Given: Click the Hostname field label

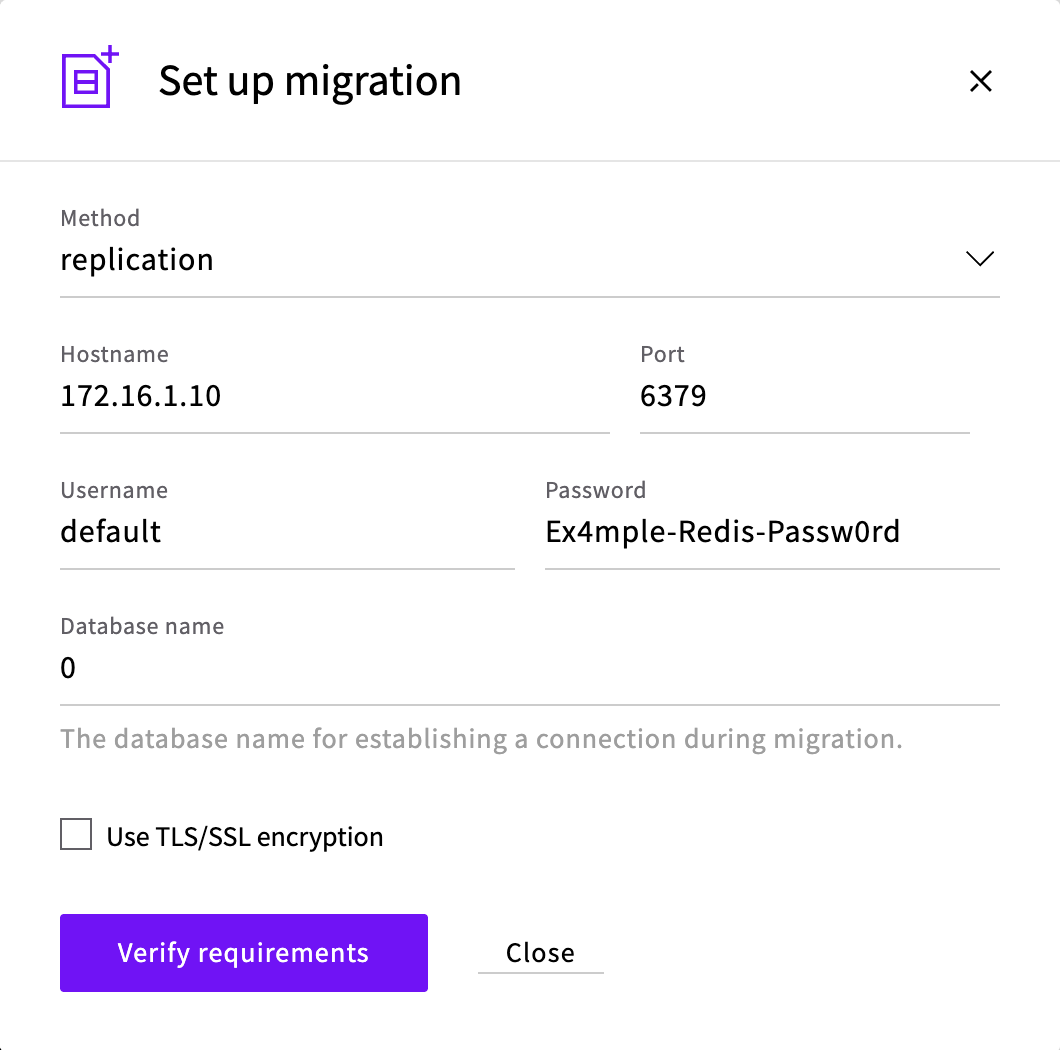Looking at the screenshot, I should pos(114,354).
